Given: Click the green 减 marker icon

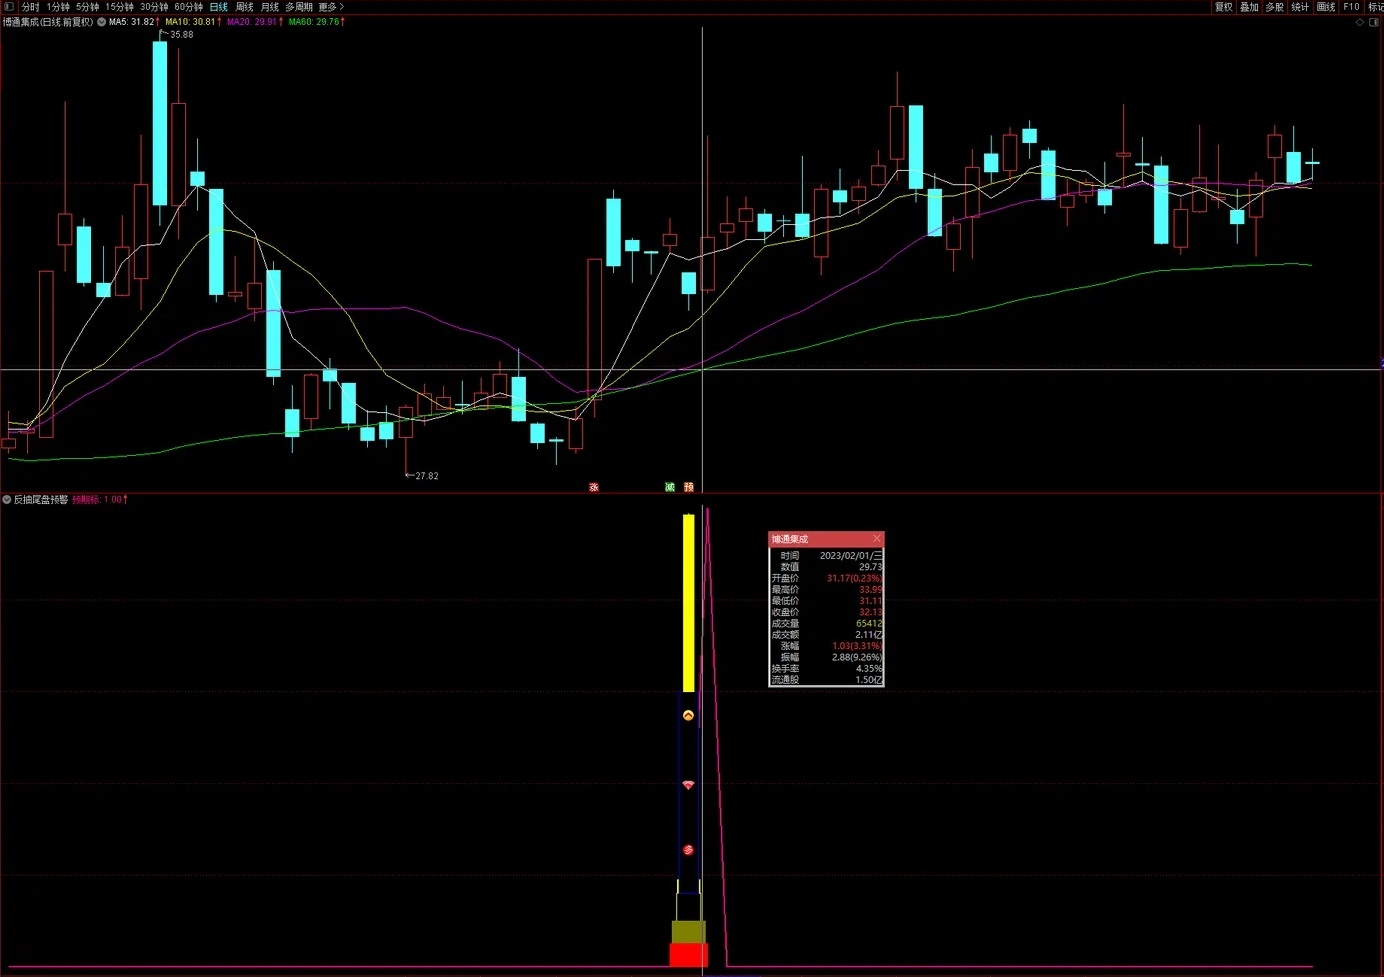Looking at the screenshot, I should [x=670, y=487].
